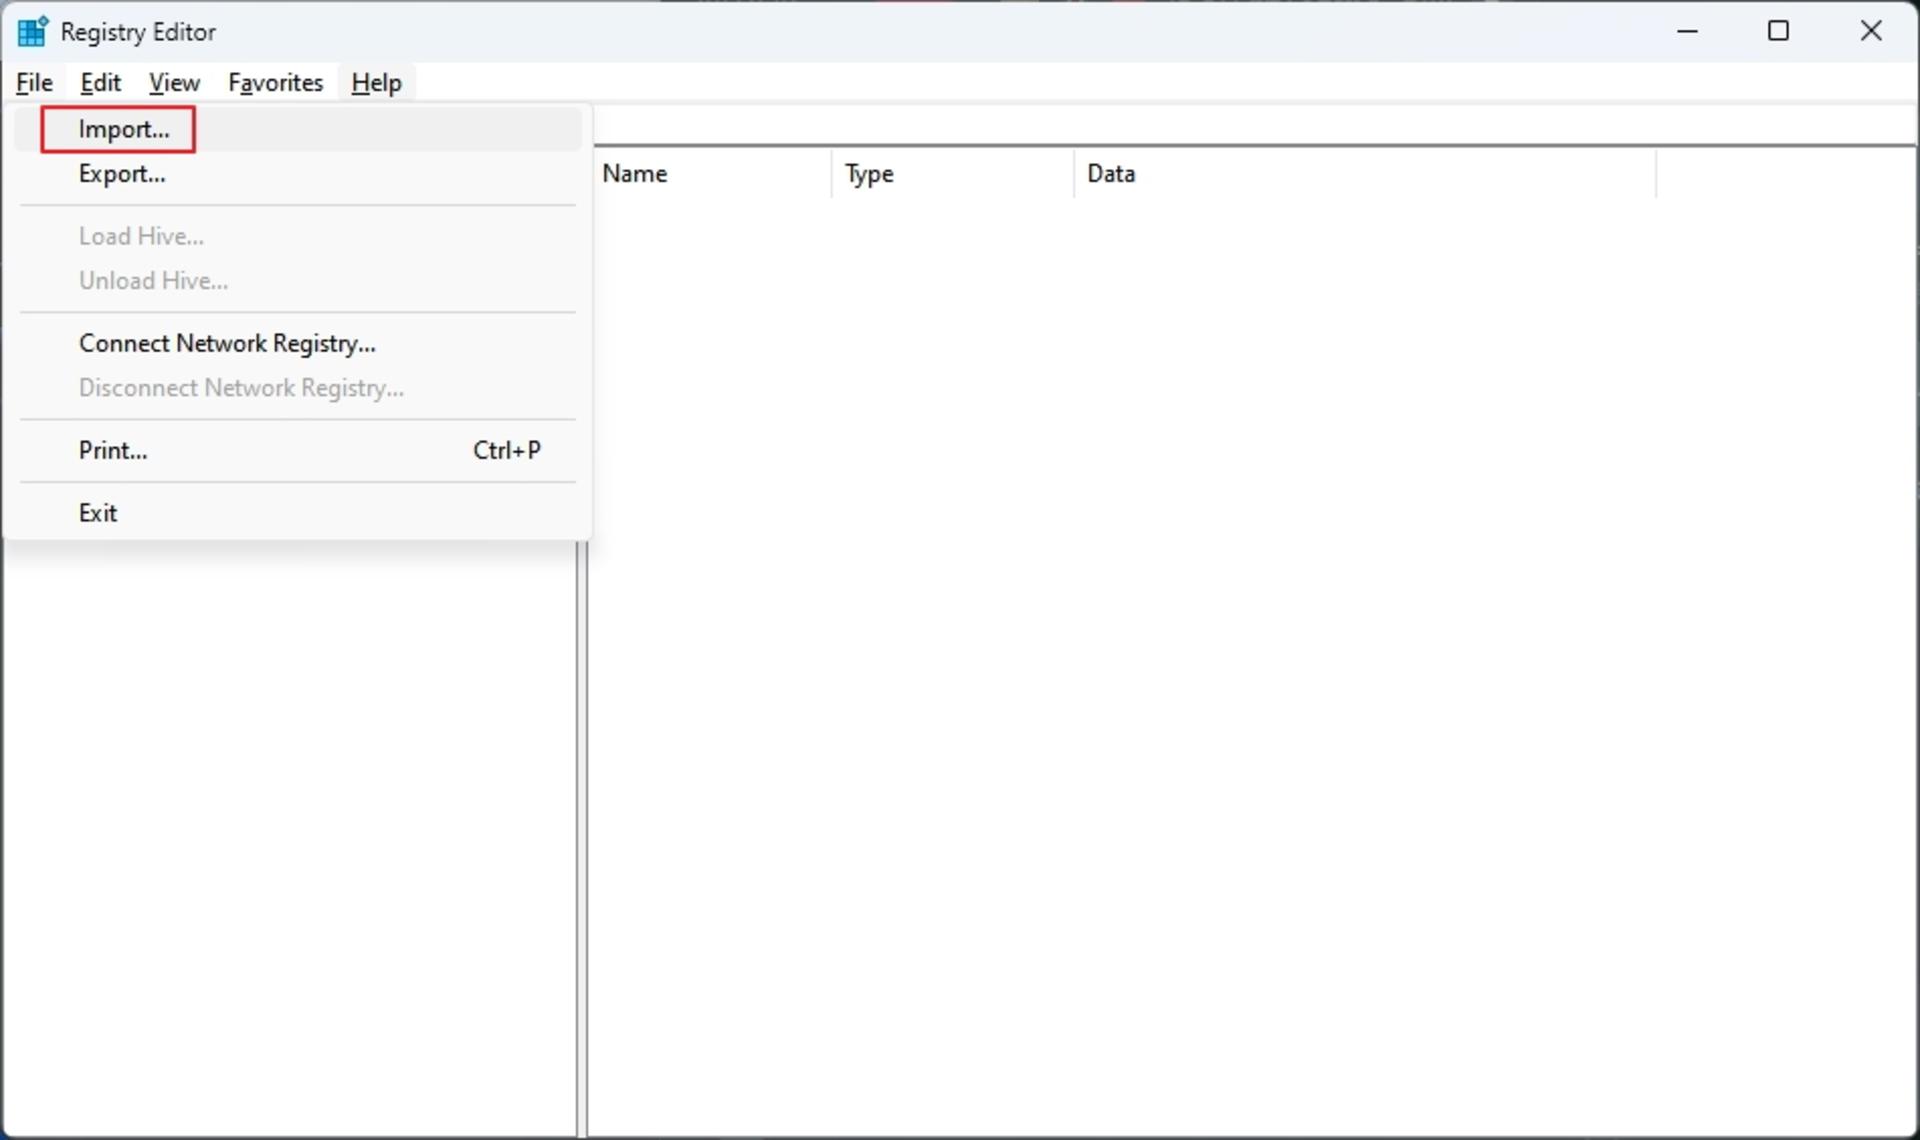Open the View menu

point(174,83)
